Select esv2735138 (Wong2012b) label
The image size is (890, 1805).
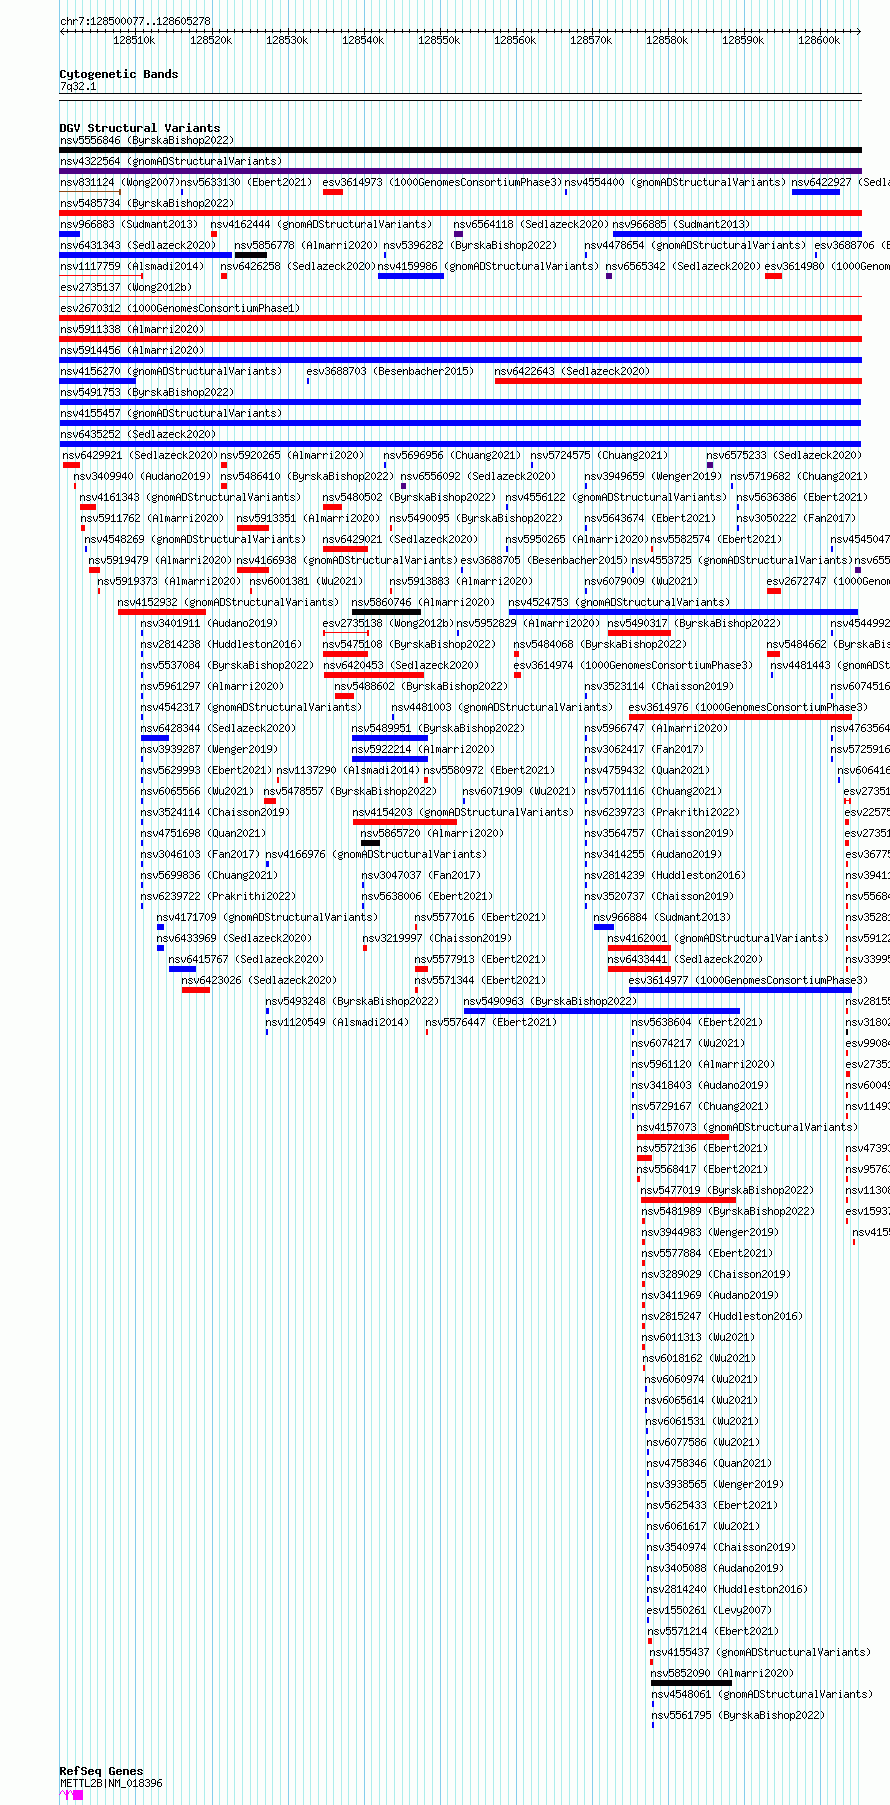387,623
